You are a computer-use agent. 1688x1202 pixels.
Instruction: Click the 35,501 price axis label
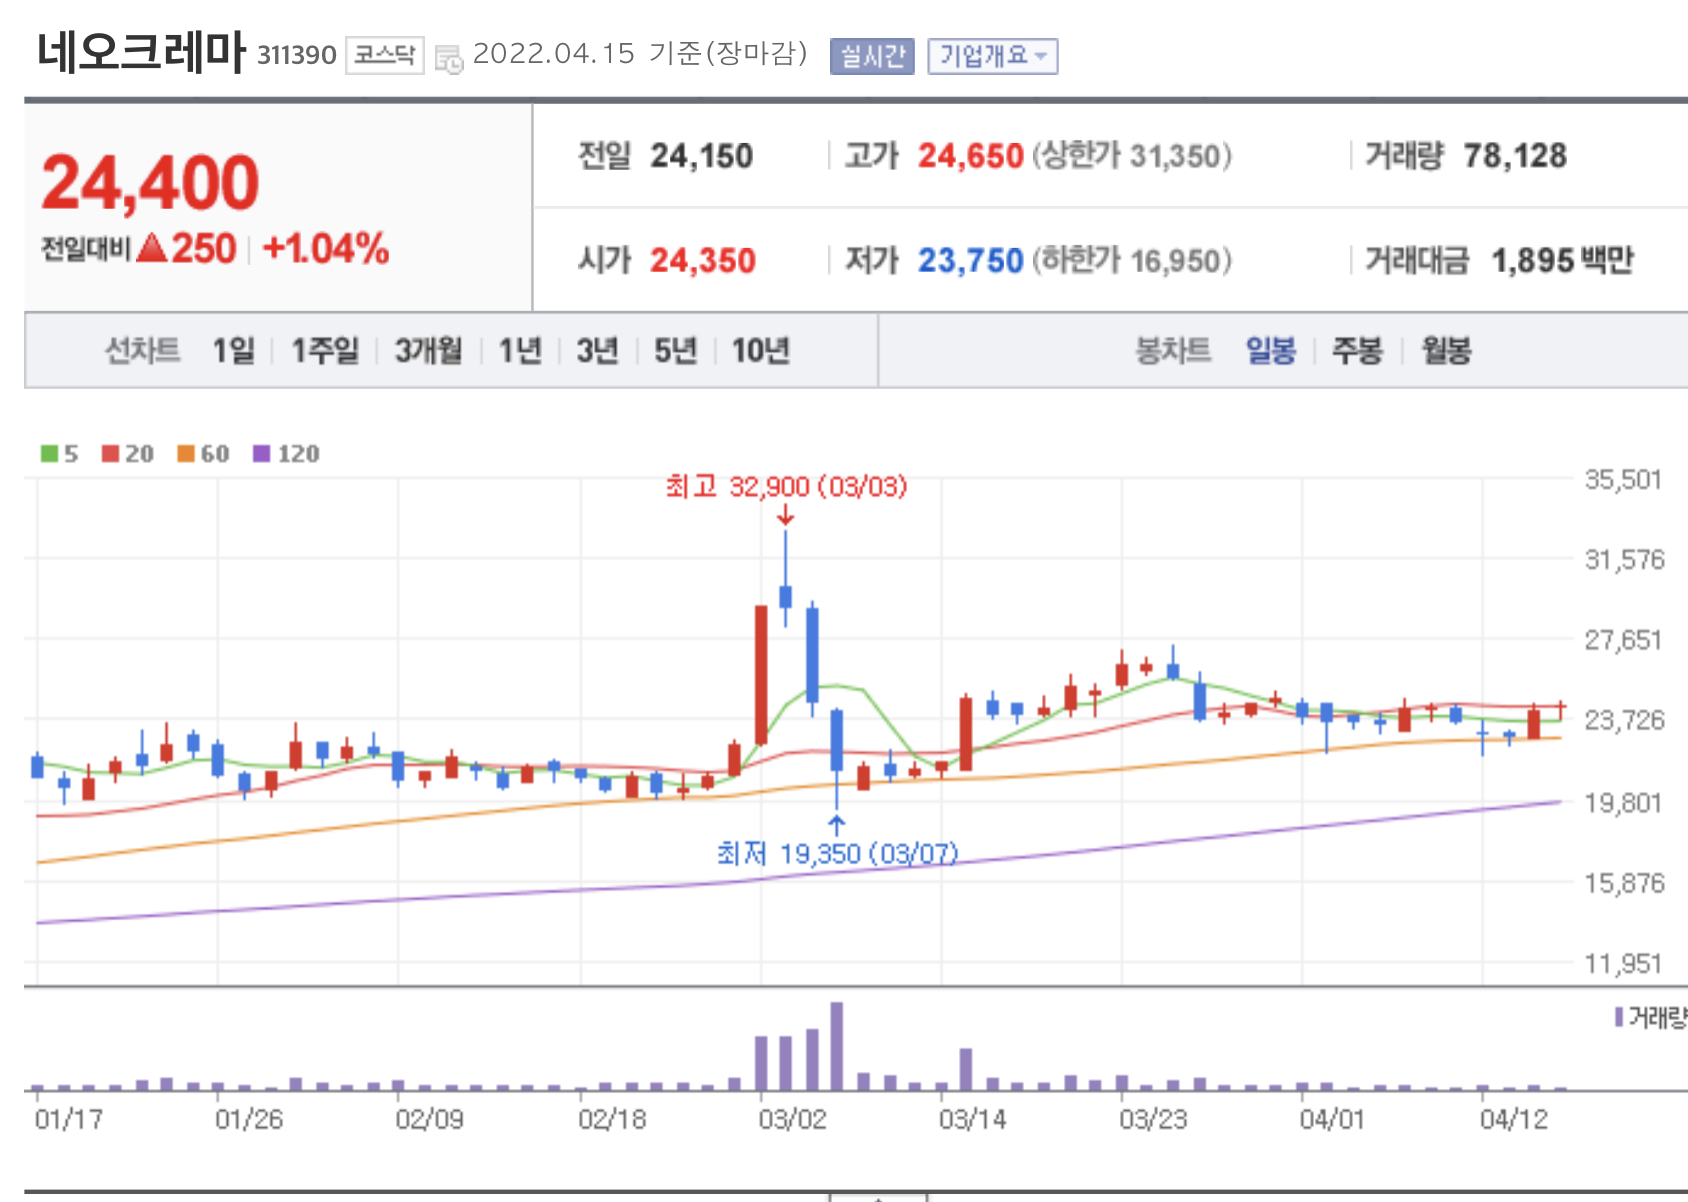pyautogui.click(x=1624, y=480)
